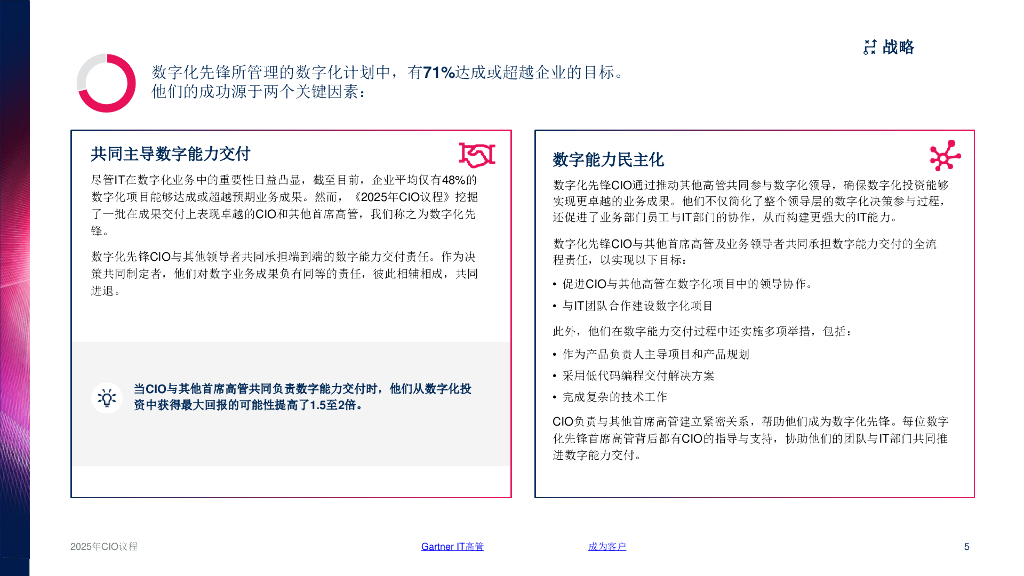This screenshot has width=1024, height=576.
Task: Open the 成为客户 link
Action: (607, 546)
